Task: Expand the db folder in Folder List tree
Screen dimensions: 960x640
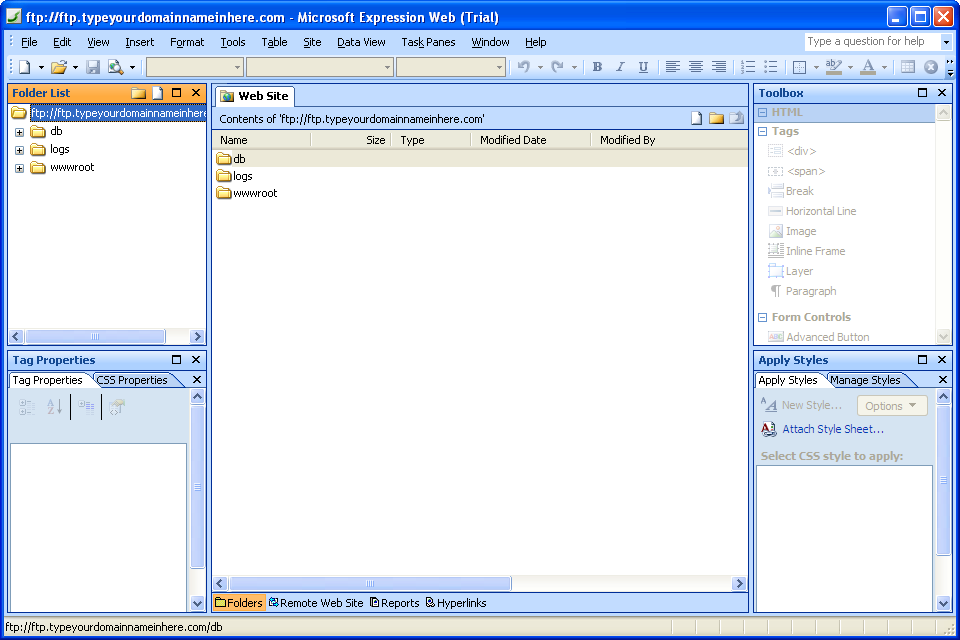Action: coord(20,132)
